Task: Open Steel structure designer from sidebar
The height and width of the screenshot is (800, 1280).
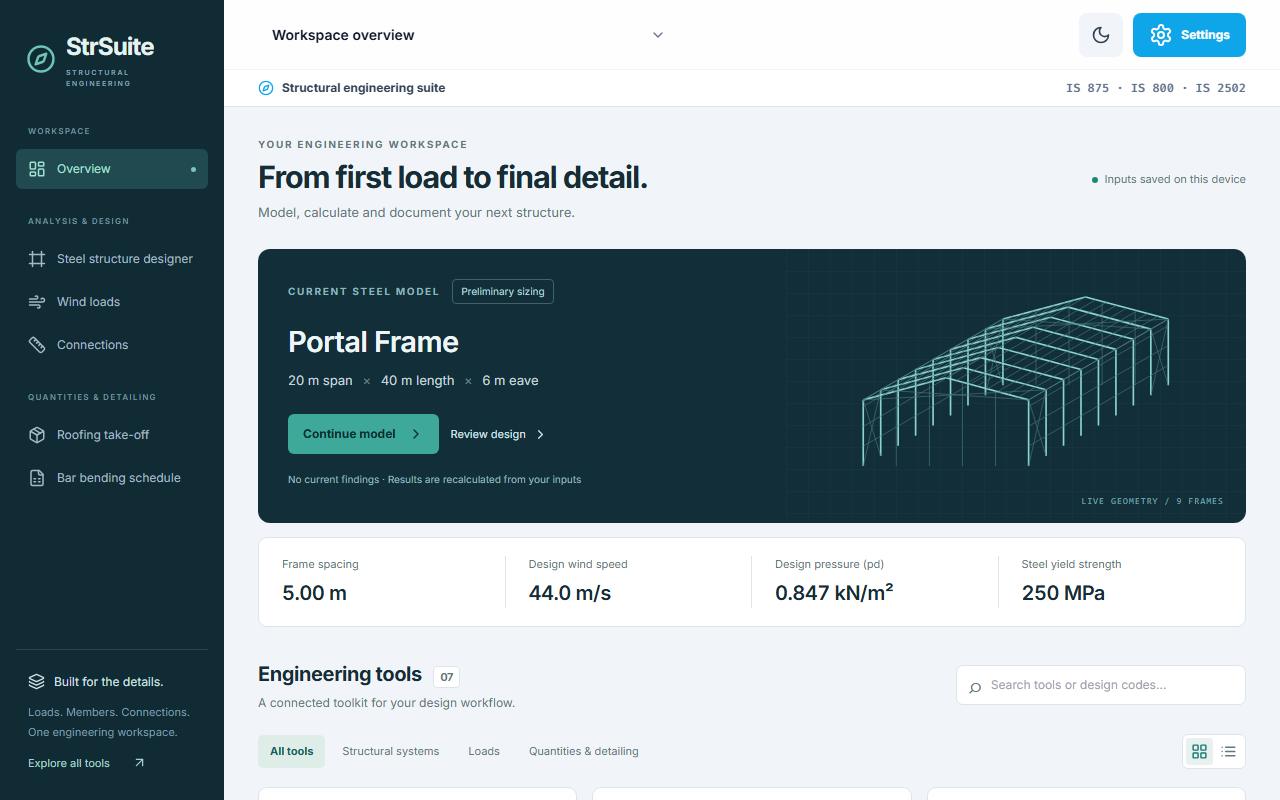Action: tap(112, 259)
